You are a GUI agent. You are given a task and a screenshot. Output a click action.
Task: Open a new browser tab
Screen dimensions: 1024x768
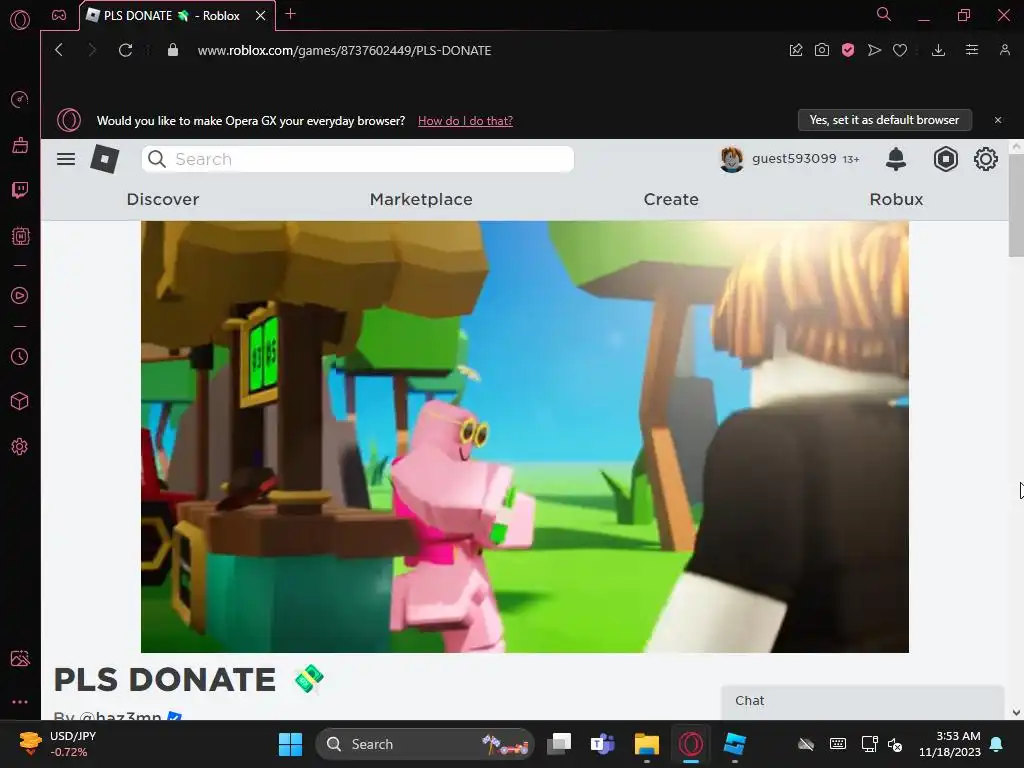291,14
